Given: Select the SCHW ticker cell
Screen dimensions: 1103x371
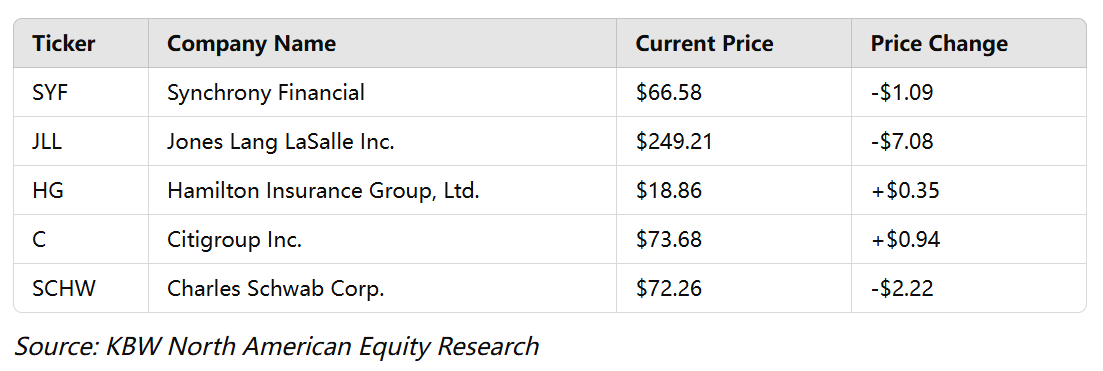Looking at the screenshot, I should click(81, 289).
